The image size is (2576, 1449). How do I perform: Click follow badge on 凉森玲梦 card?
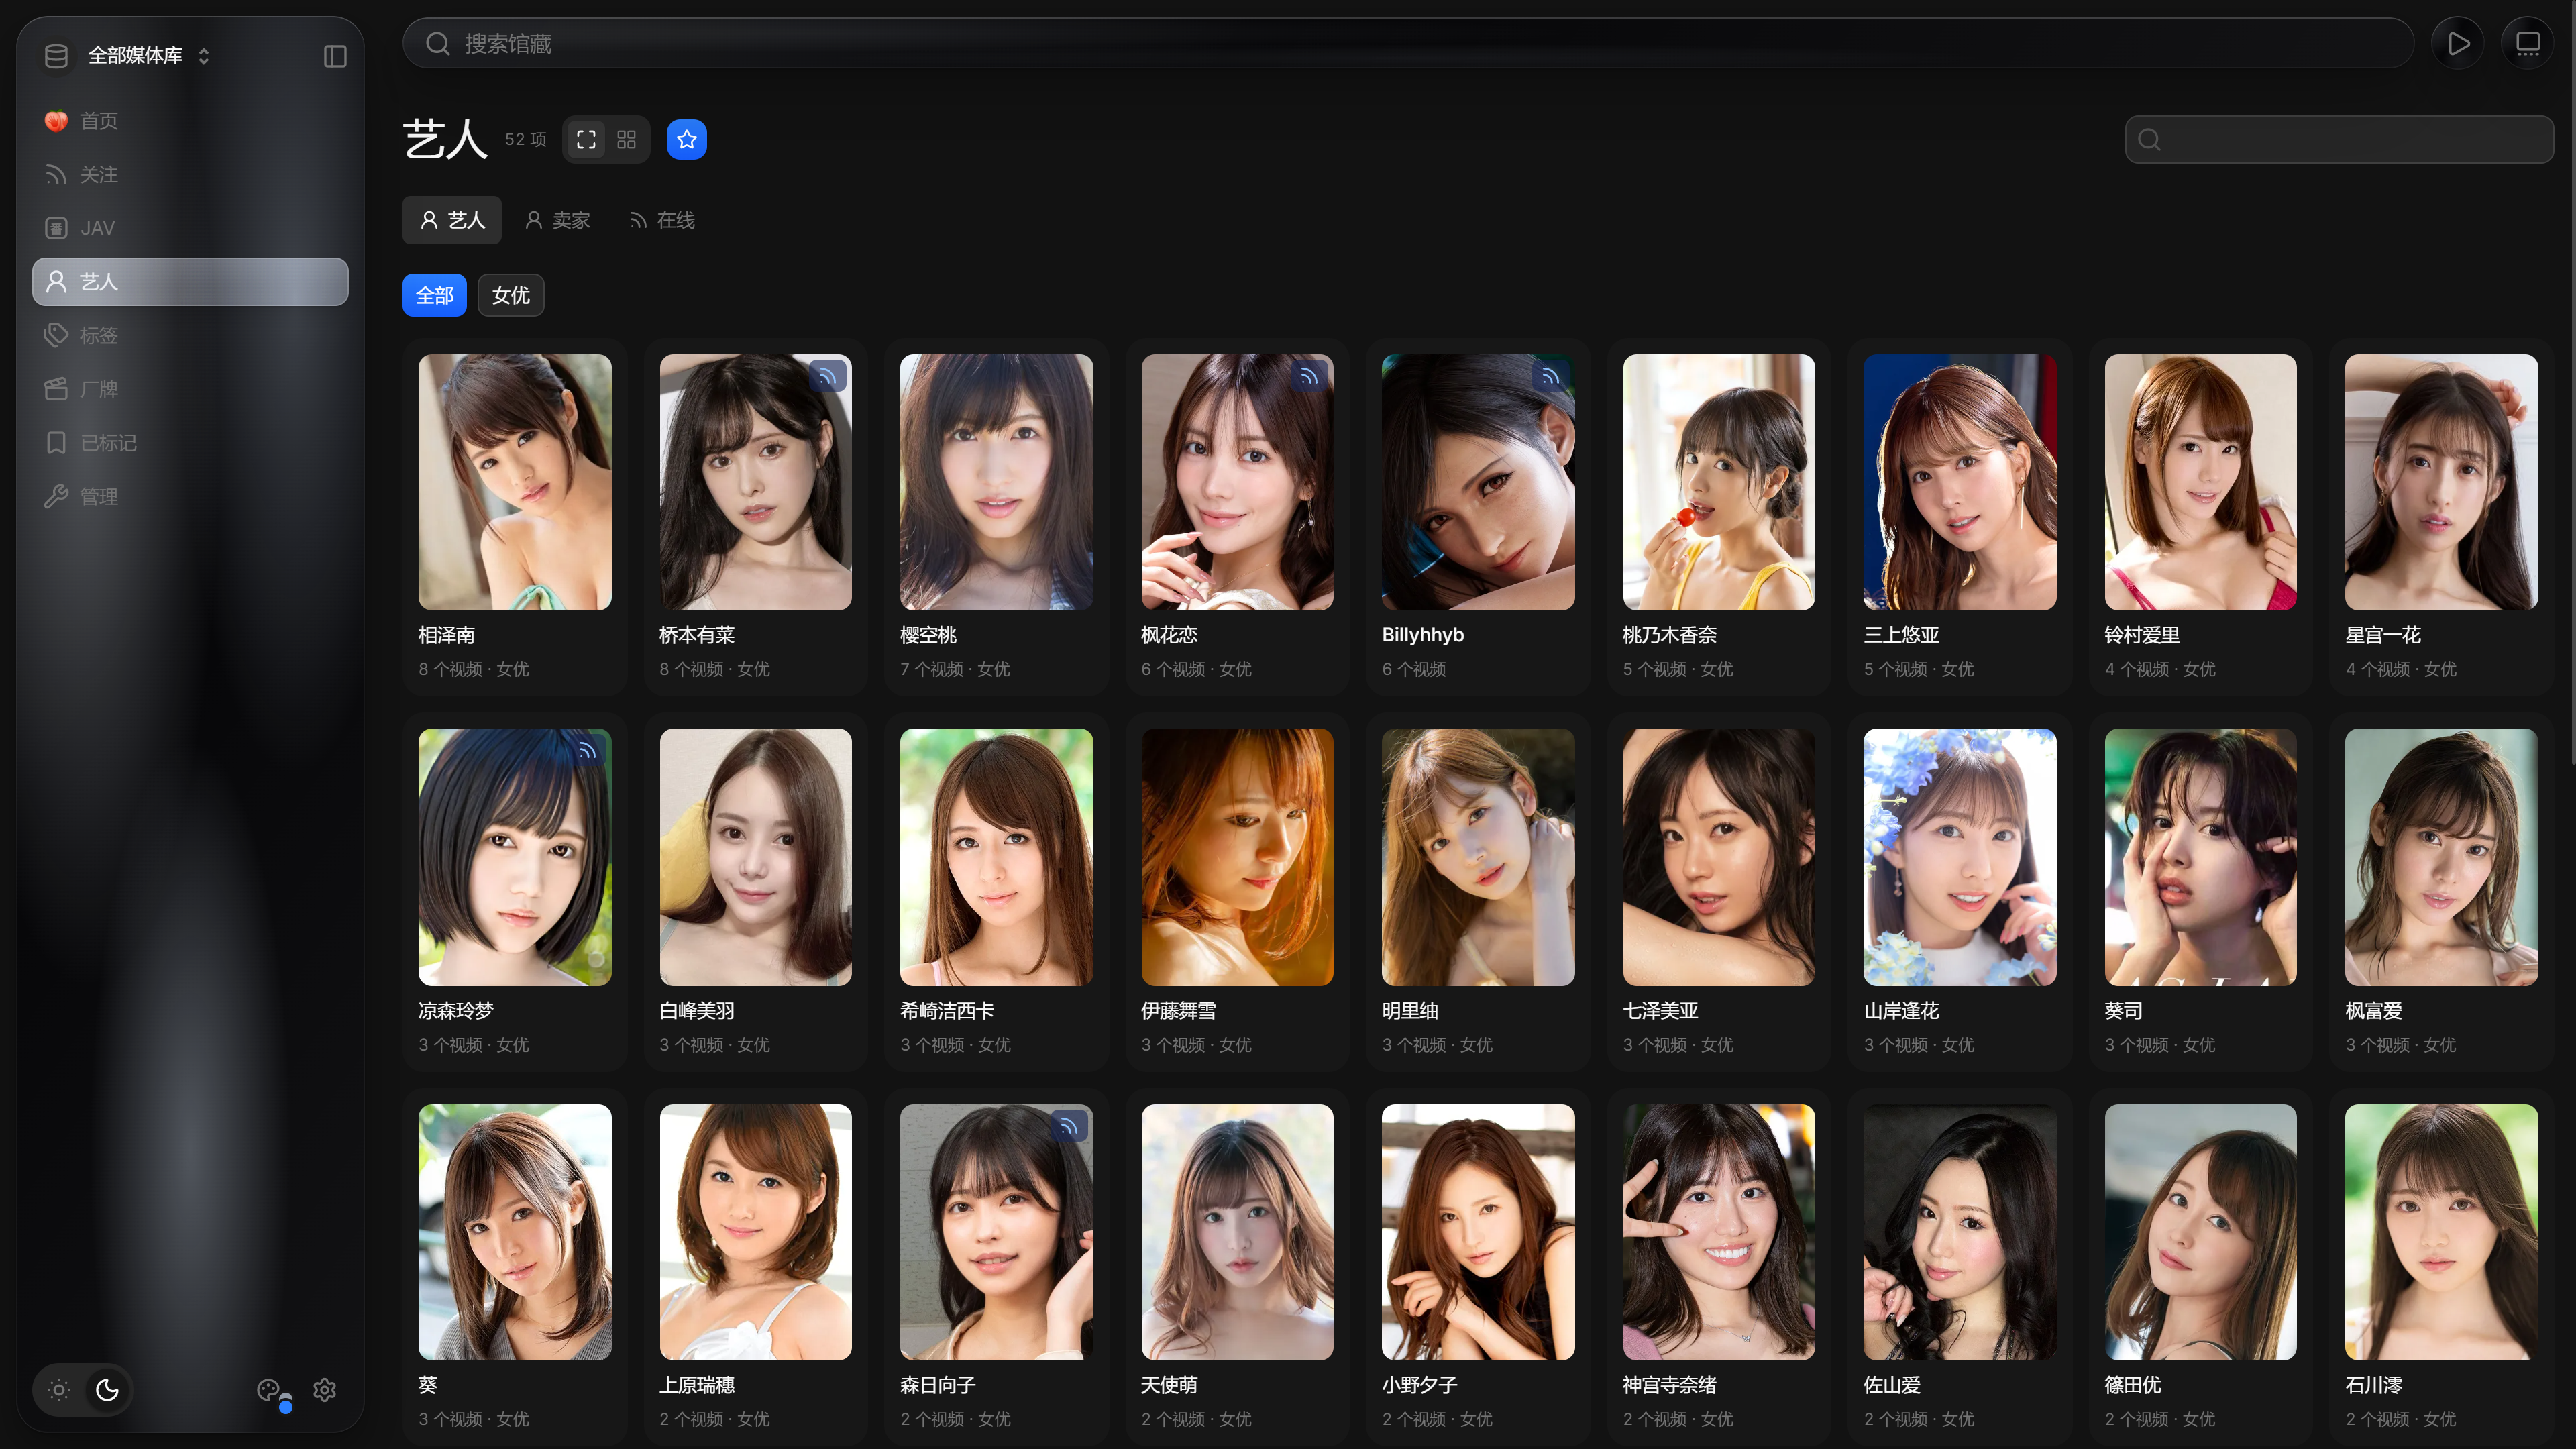[x=587, y=751]
